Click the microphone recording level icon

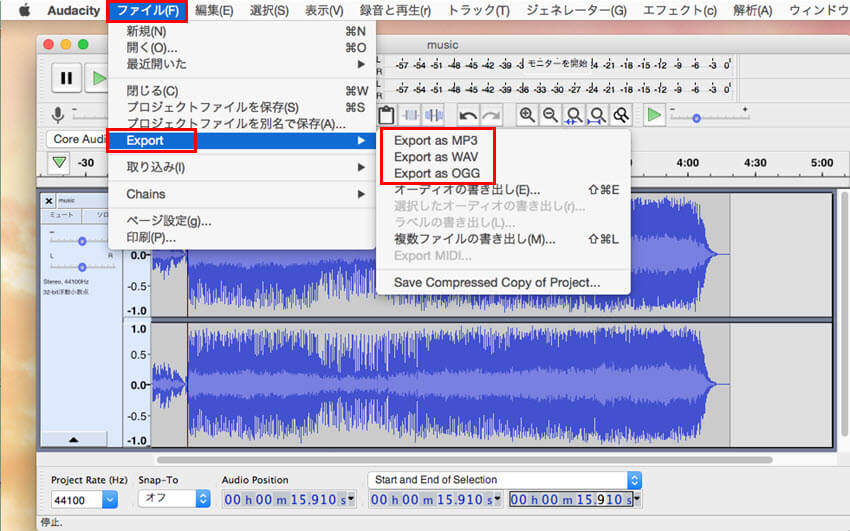click(57, 115)
